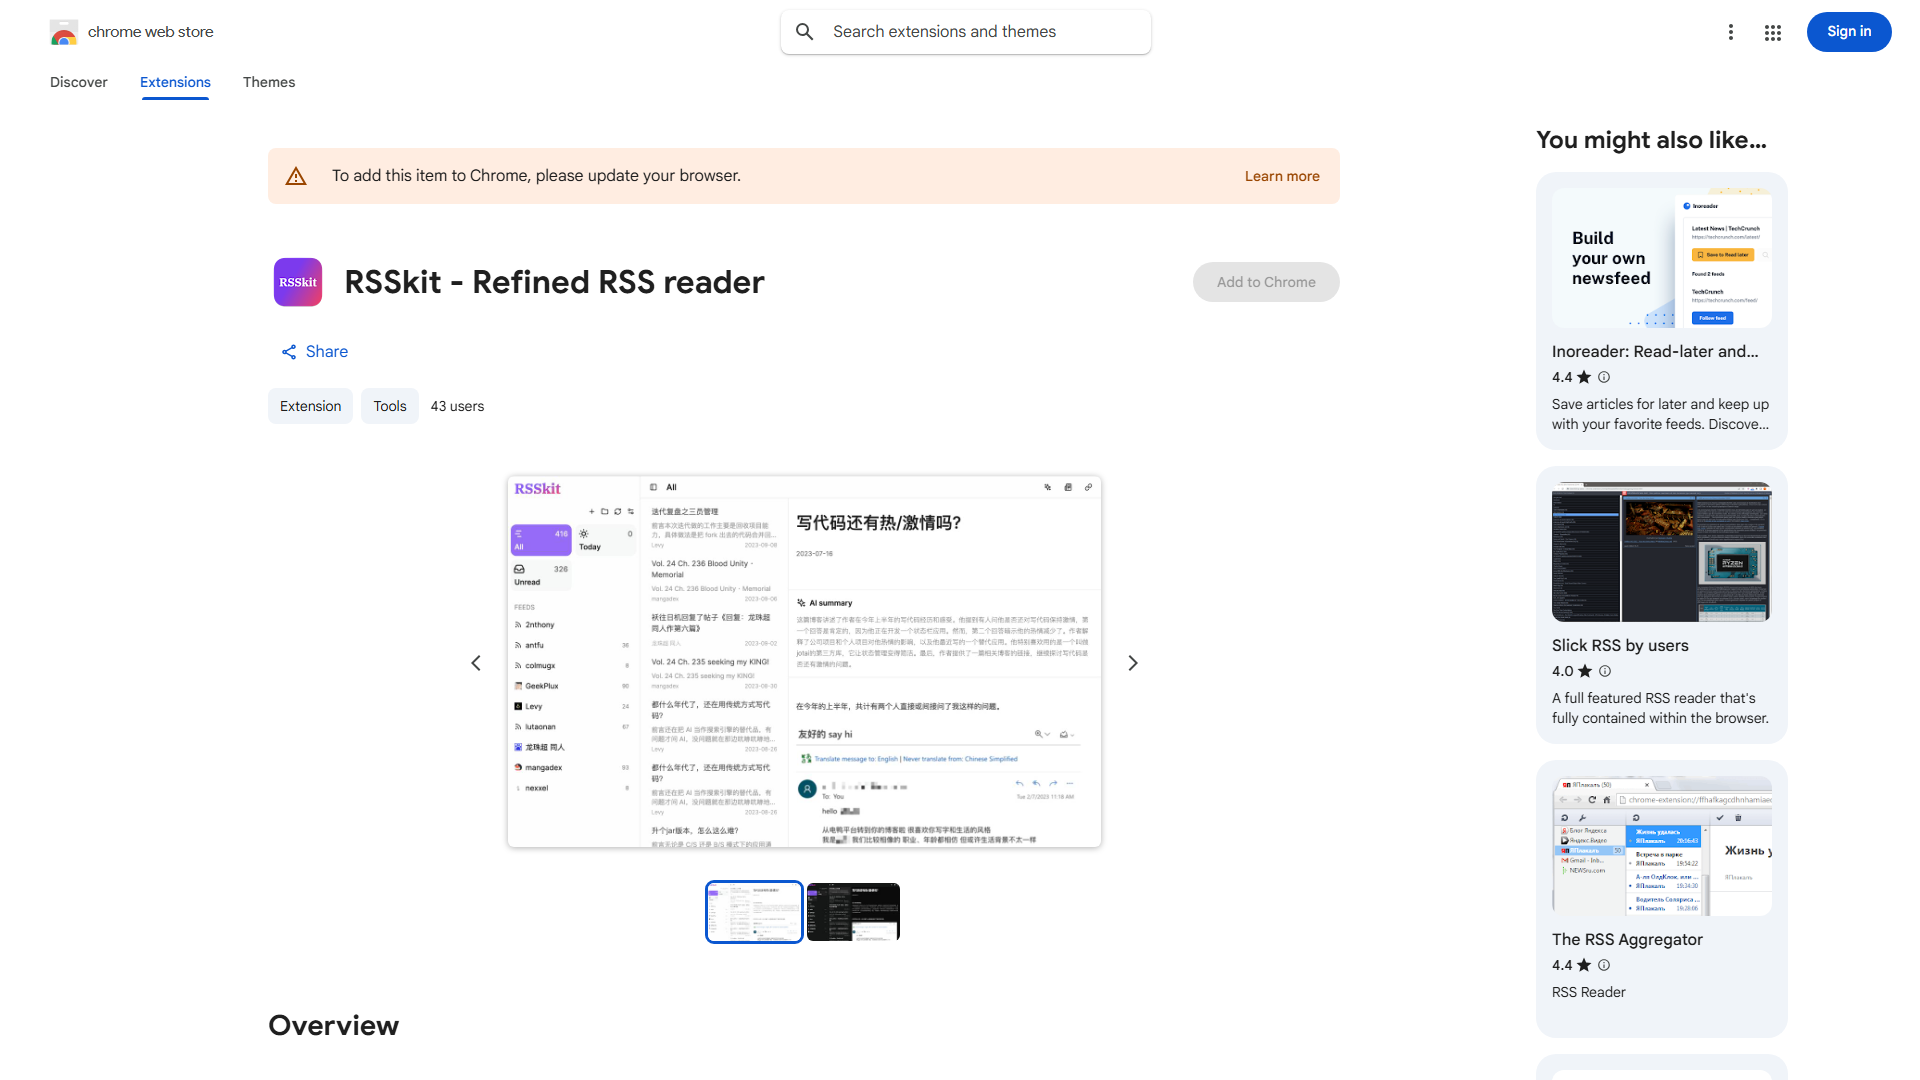This screenshot has height=1080, width=1920.
Task: Click the extensions search input field
Action: pyautogui.click(x=965, y=31)
